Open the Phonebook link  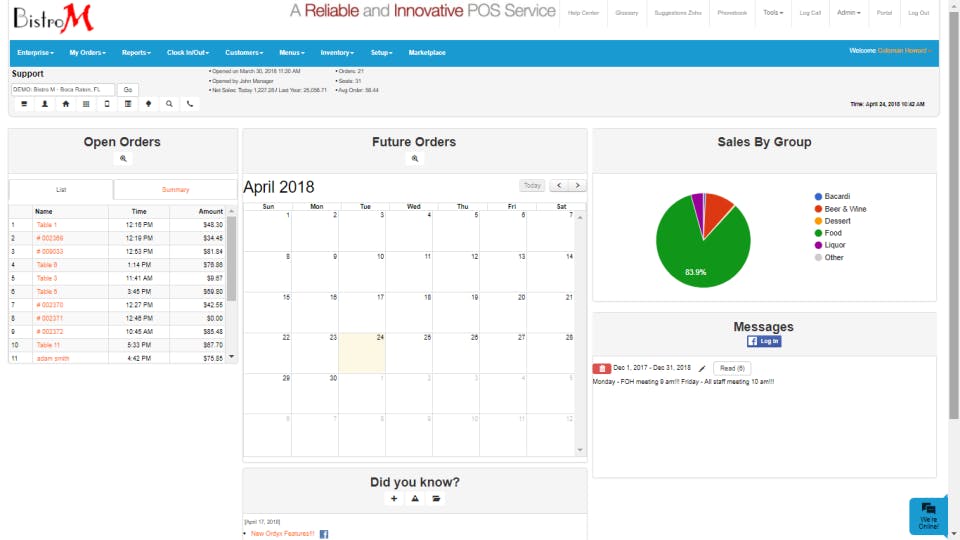[x=732, y=13]
